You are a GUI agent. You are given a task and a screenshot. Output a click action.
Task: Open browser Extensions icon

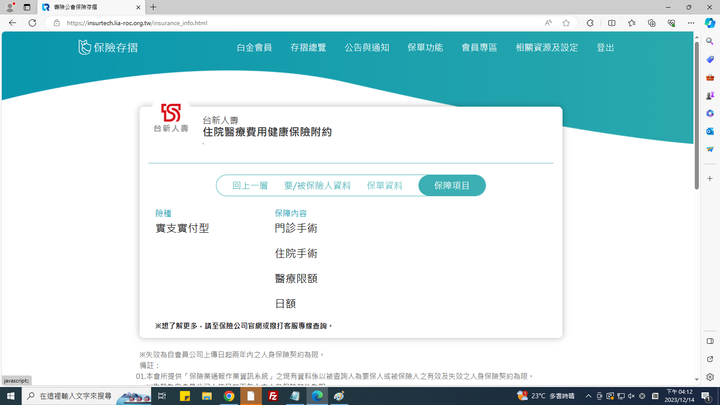590,23
